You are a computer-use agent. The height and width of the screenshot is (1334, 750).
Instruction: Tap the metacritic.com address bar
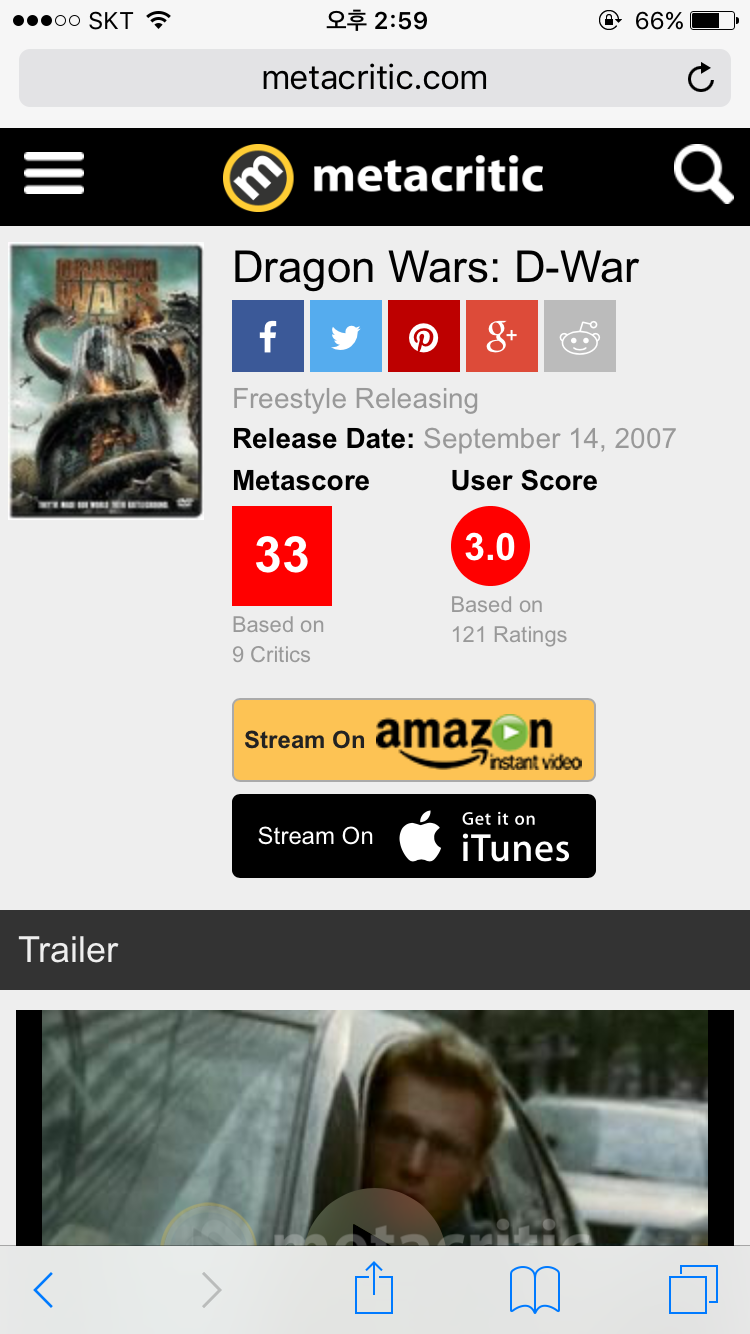click(x=375, y=78)
